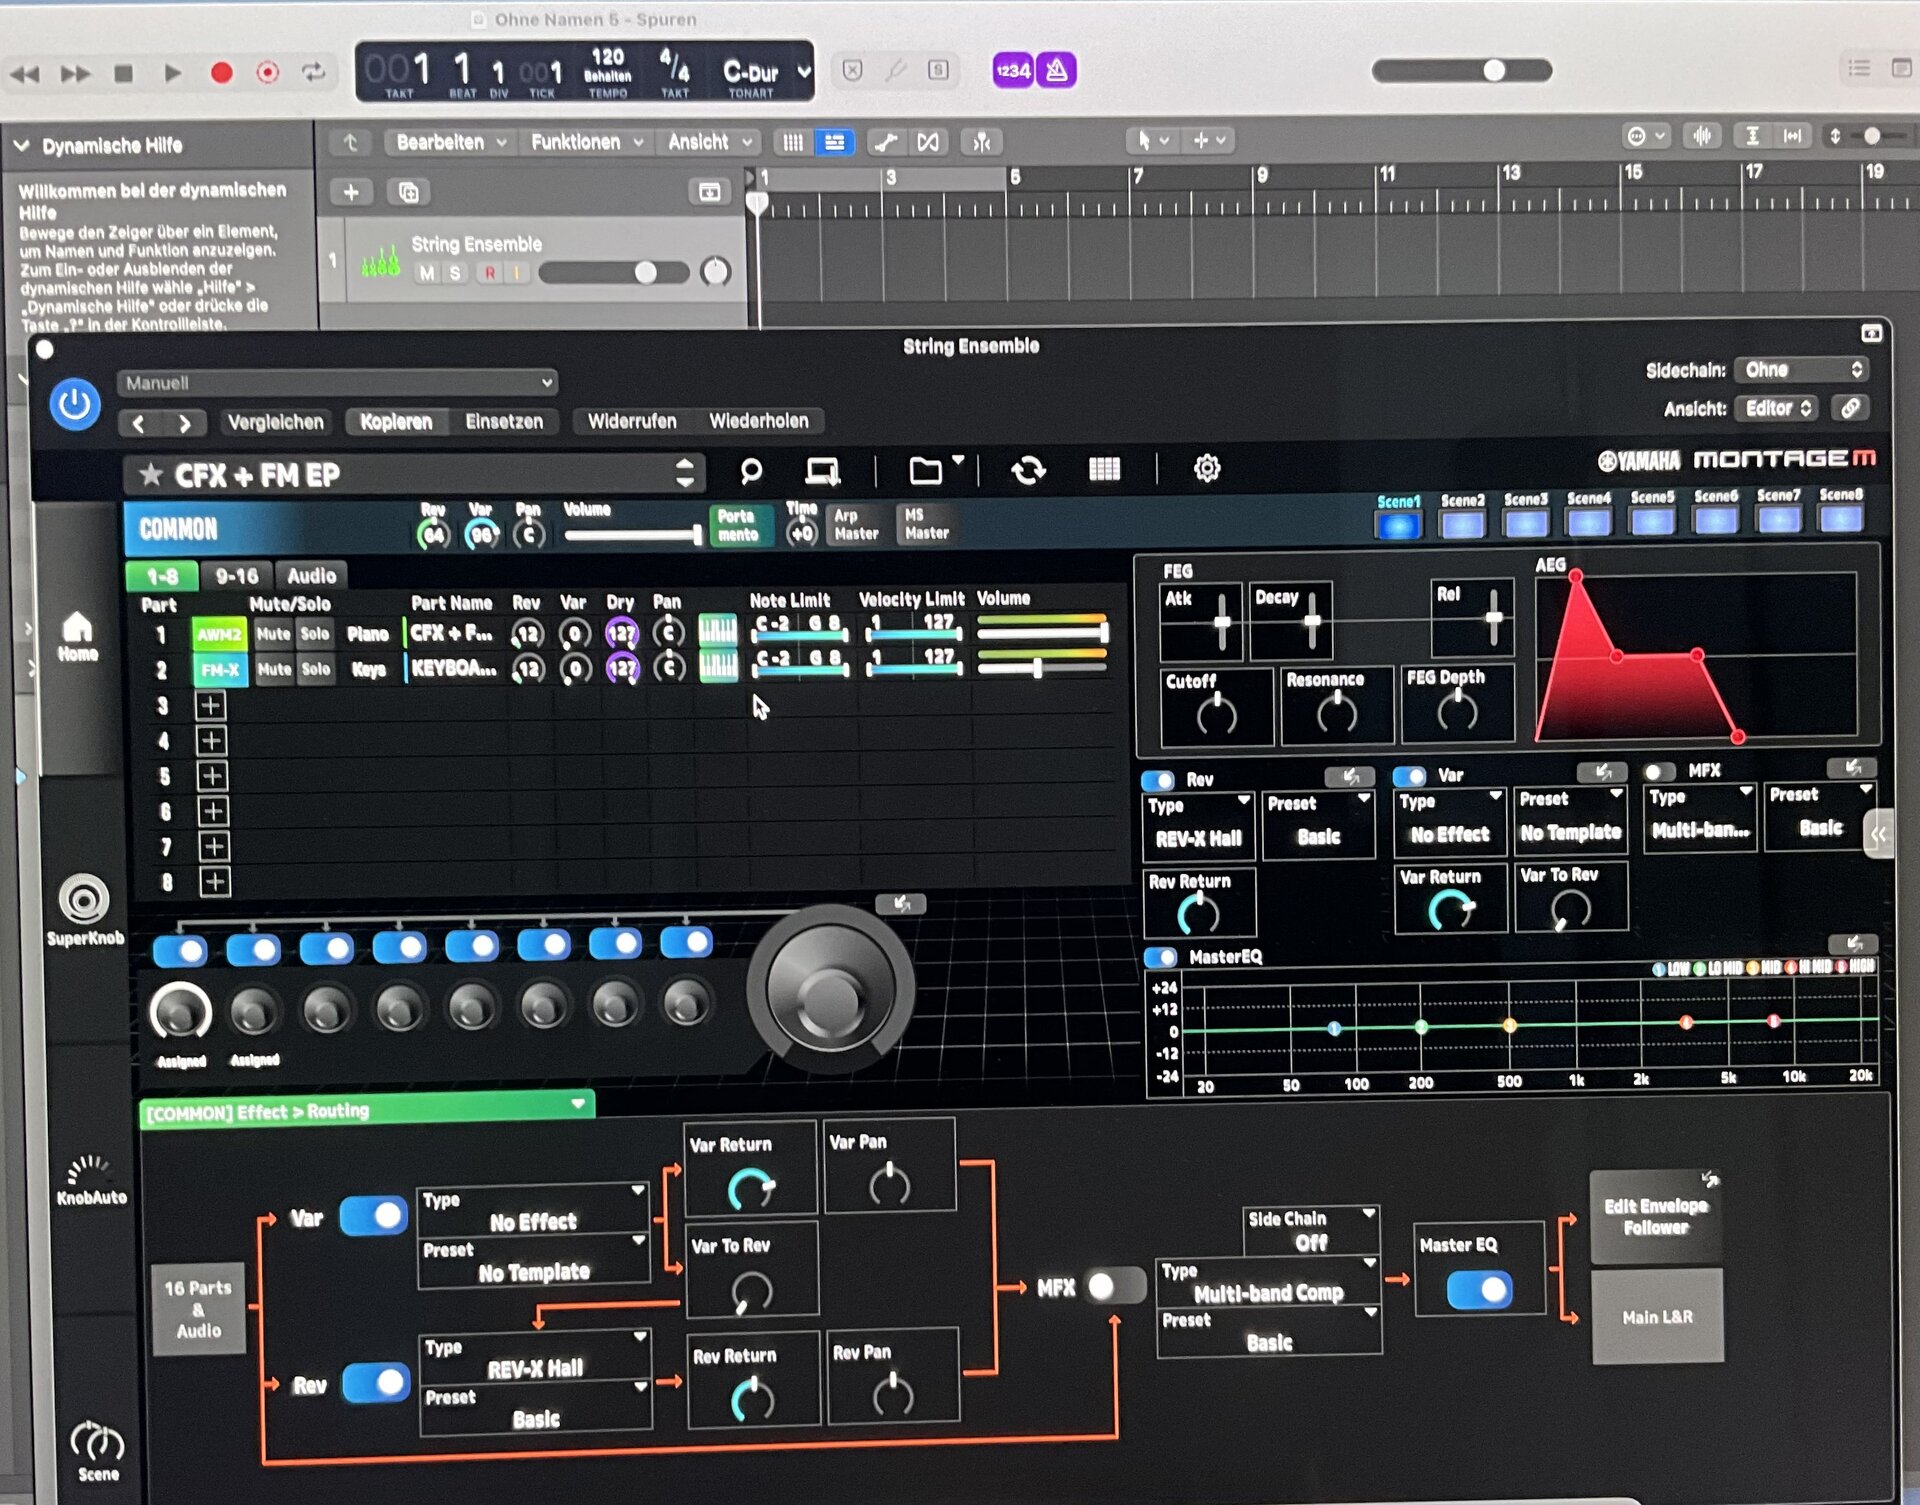Click the Widerrufen button
The height and width of the screenshot is (1505, 1920).
click(632, 421)
